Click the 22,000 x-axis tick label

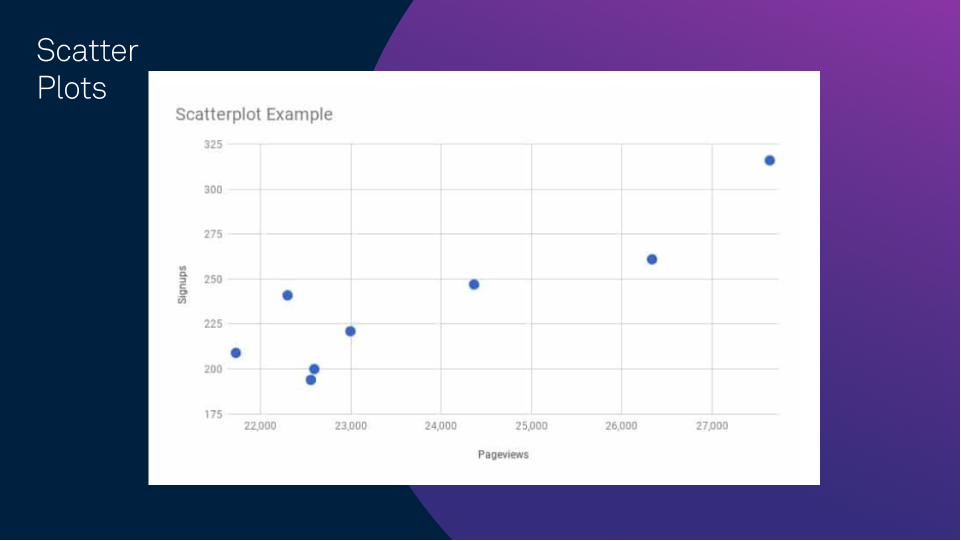coord(260,426)
